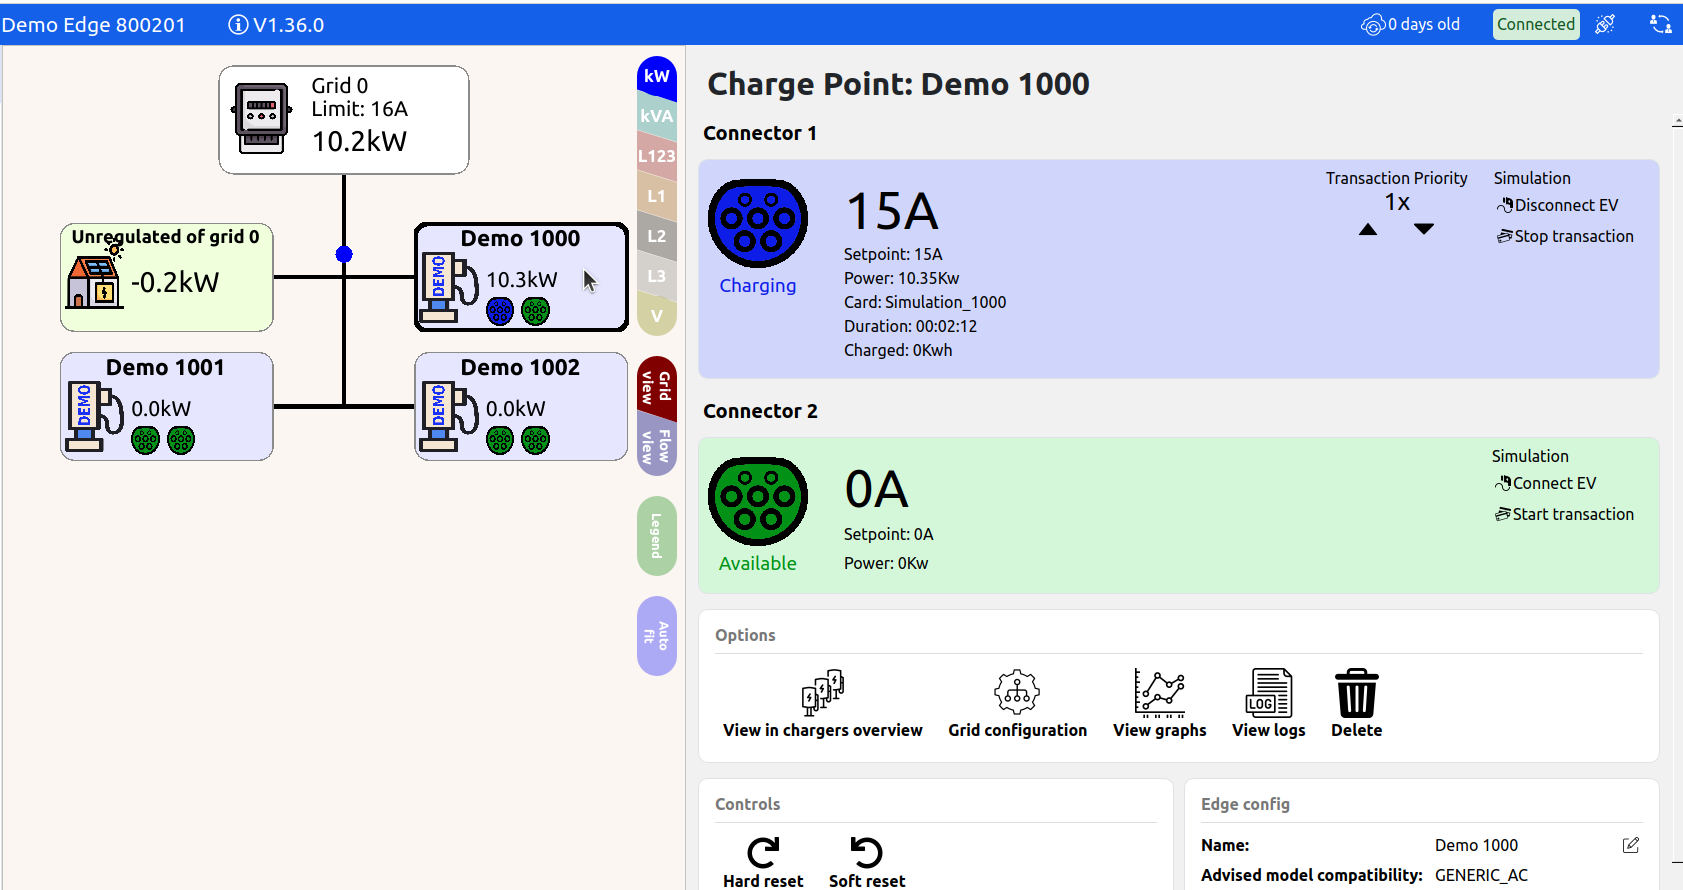Switch display to L2 phase
The width and height of the screenshot is (1683, 890).
pyautogui.click(x=657, y=236)
